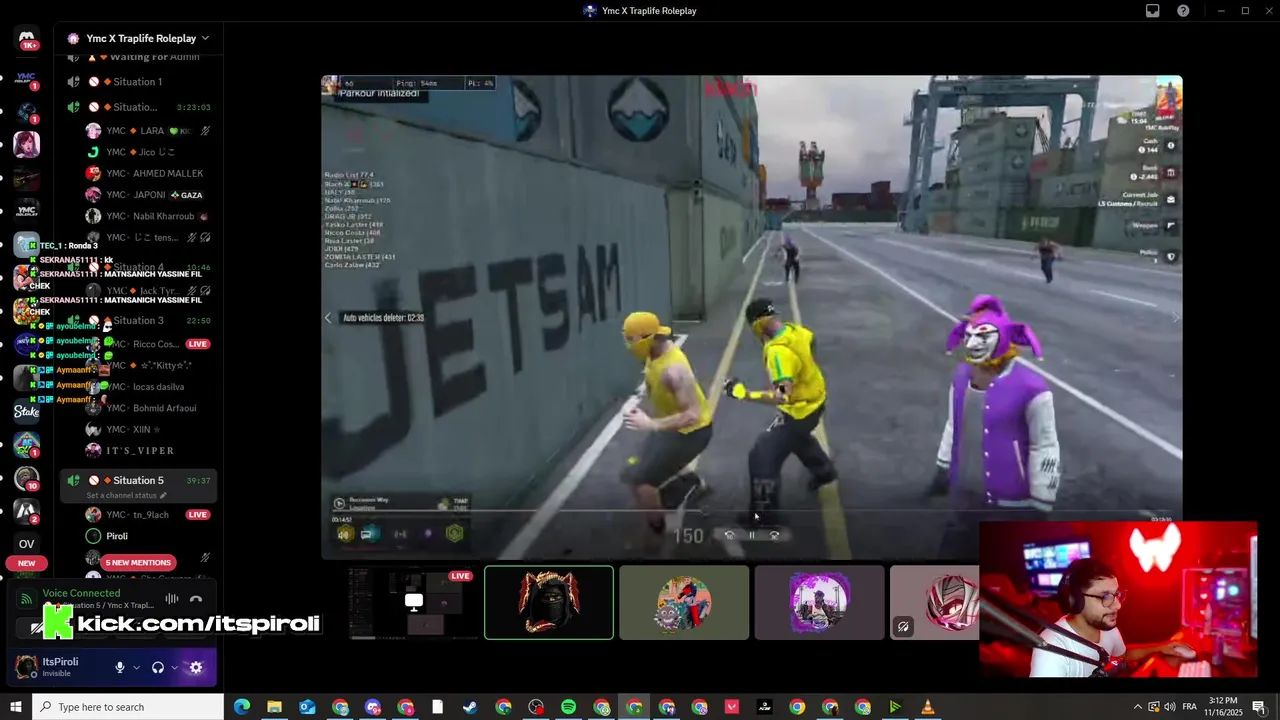Open Discord direct messages home icon
Screen dimensions: 1280x720
click(27, 40)
